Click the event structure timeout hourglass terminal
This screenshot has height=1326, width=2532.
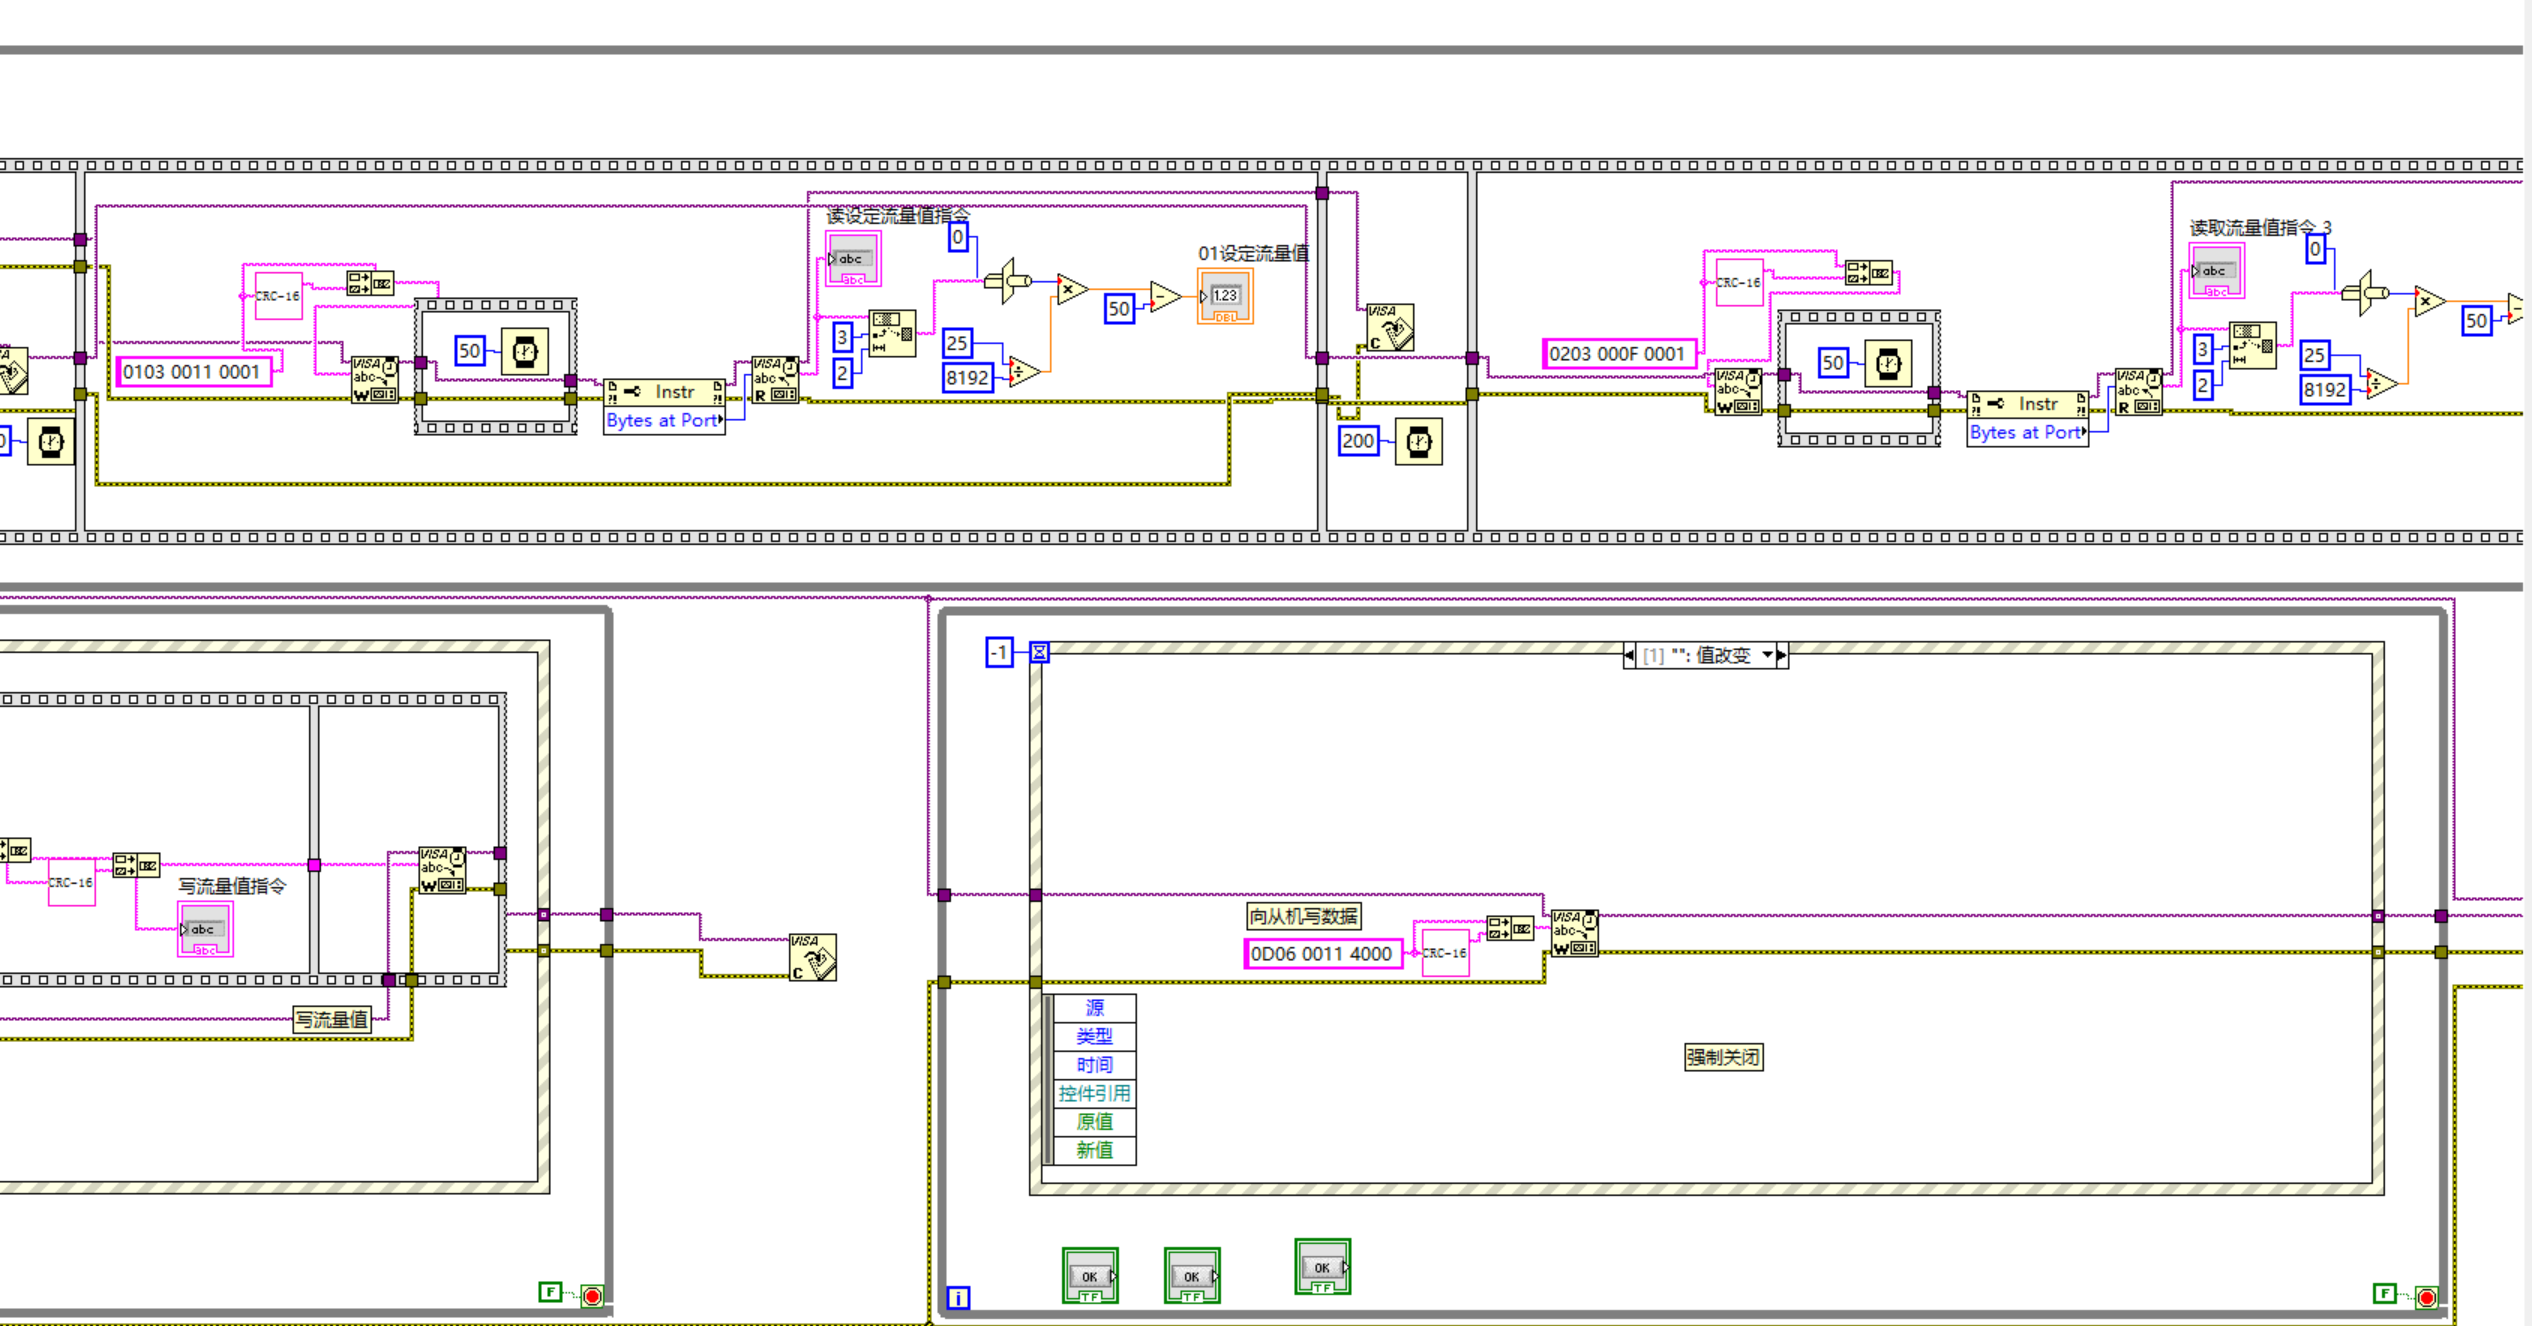[x=1039, y=653]
